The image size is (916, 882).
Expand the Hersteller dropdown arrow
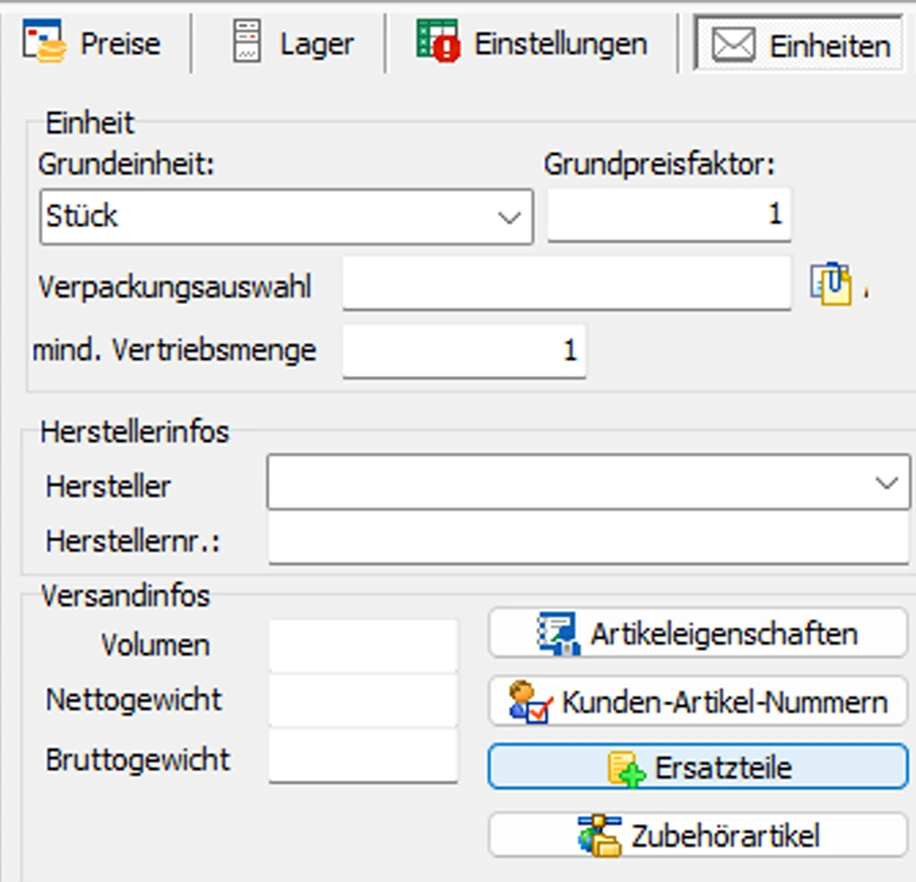tap(886, 484)
